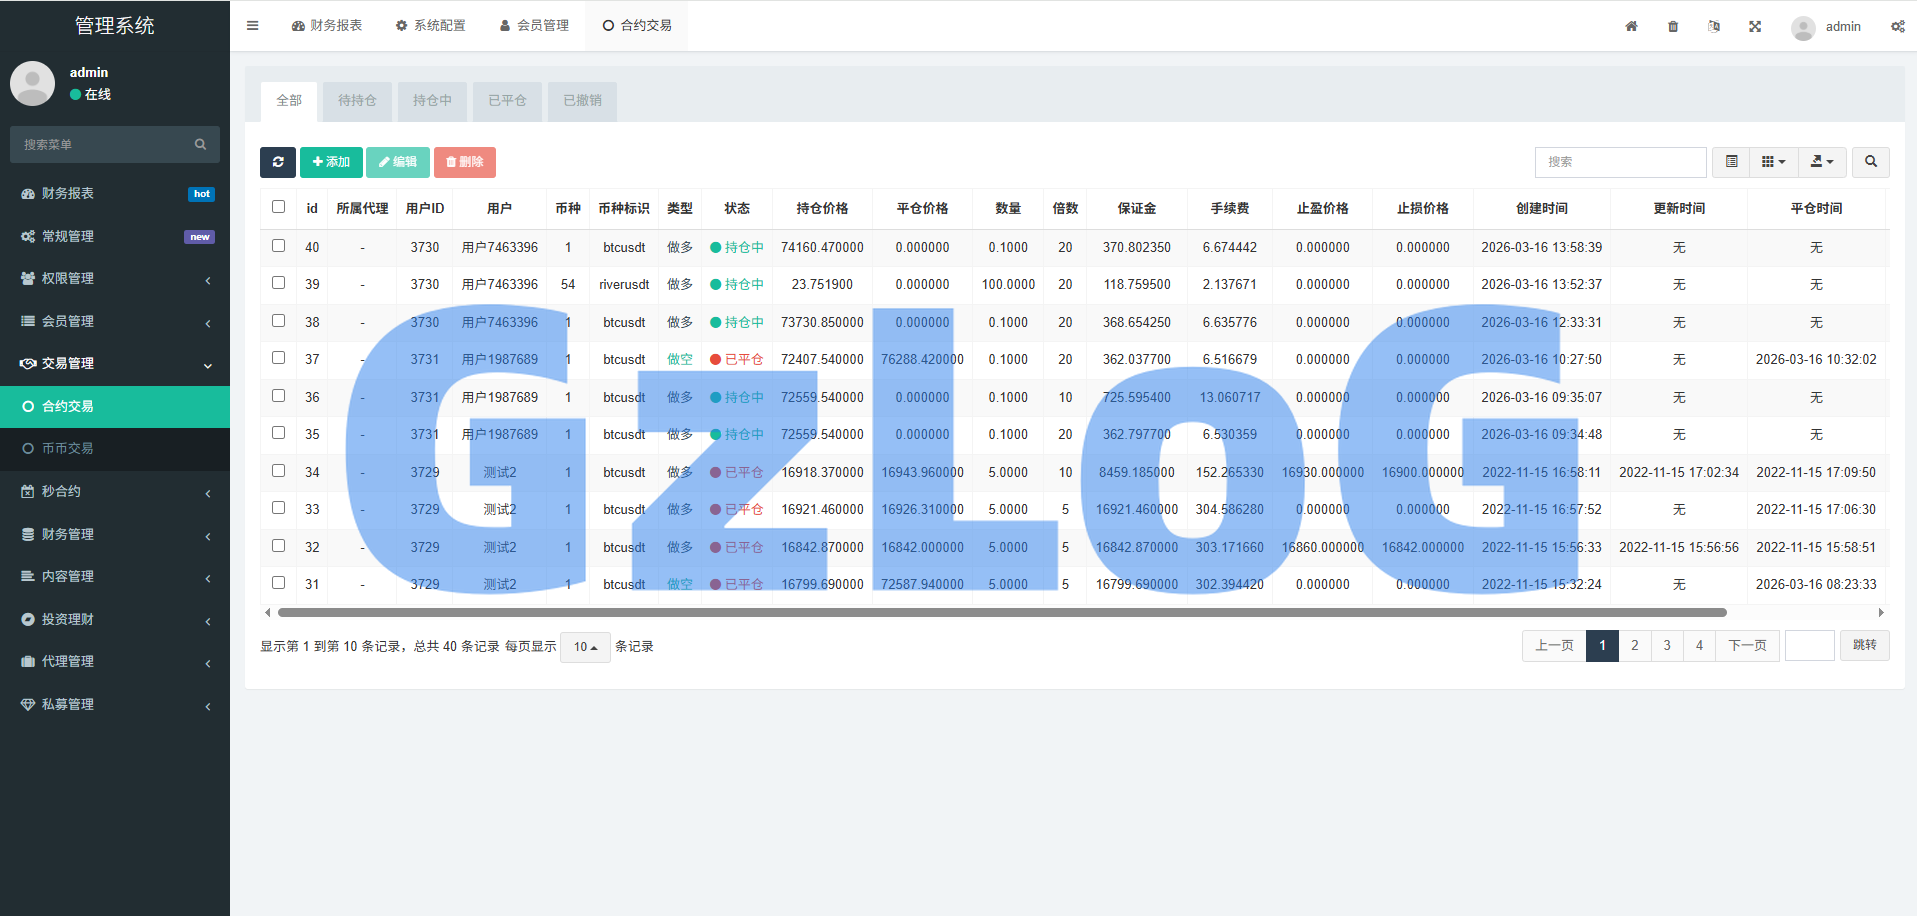This screenshot has width=1917, height=916.
Task: Click the trash clear-cache icon in header
Action: coord(1673,26)
